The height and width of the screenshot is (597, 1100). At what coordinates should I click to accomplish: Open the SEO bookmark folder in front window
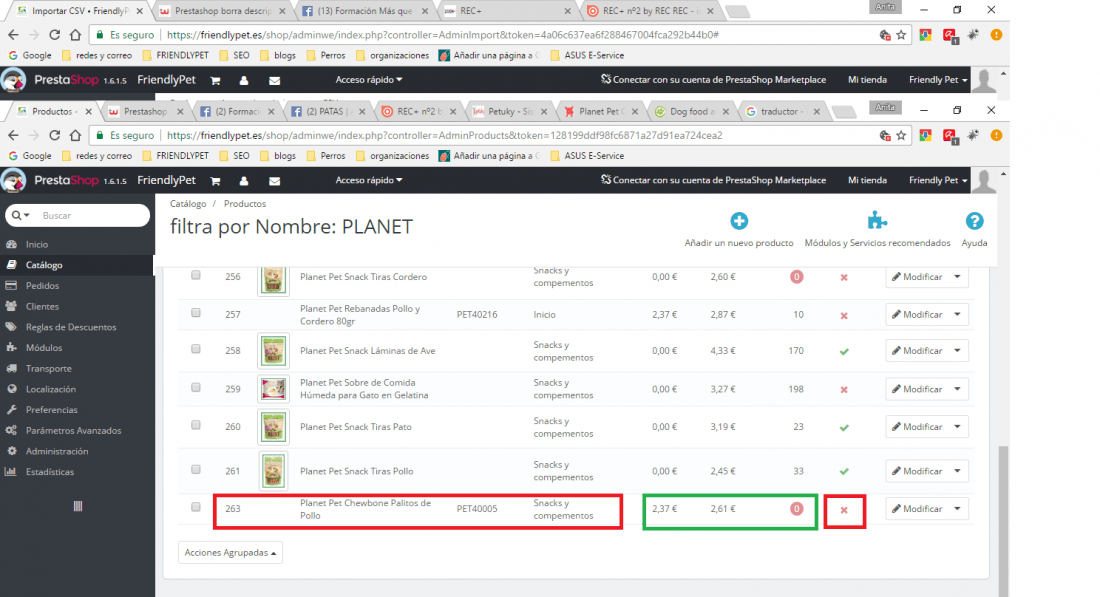point(235,156)
